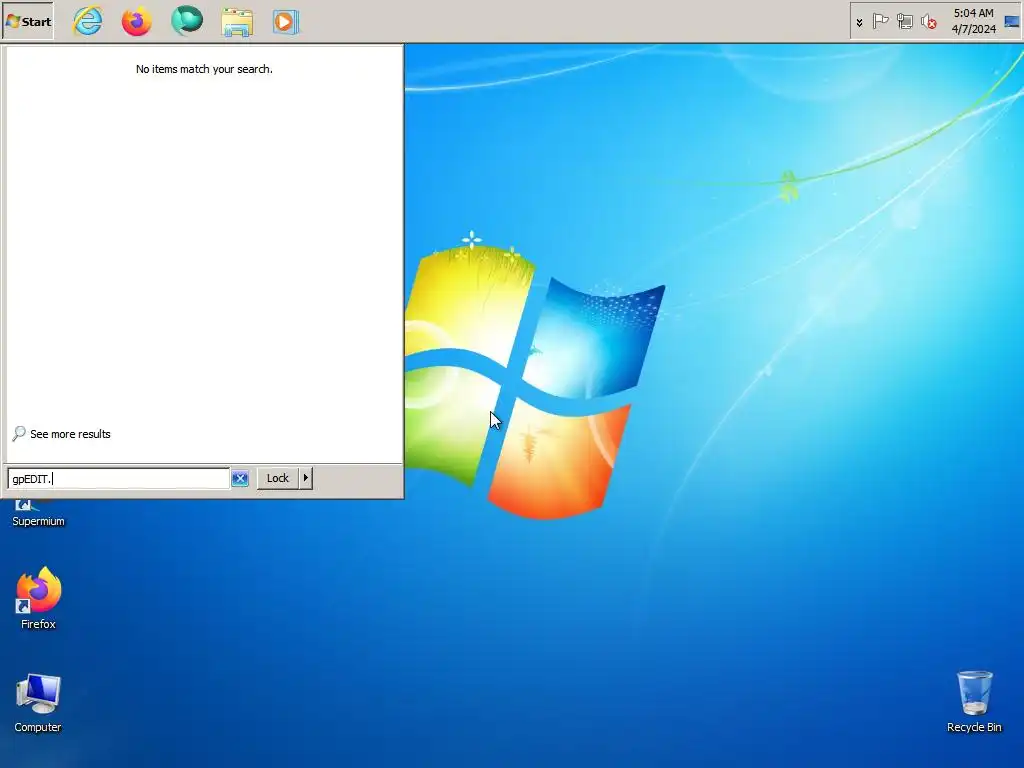
Task: Click into the gpEDIT search field
Action: (118, 479)
